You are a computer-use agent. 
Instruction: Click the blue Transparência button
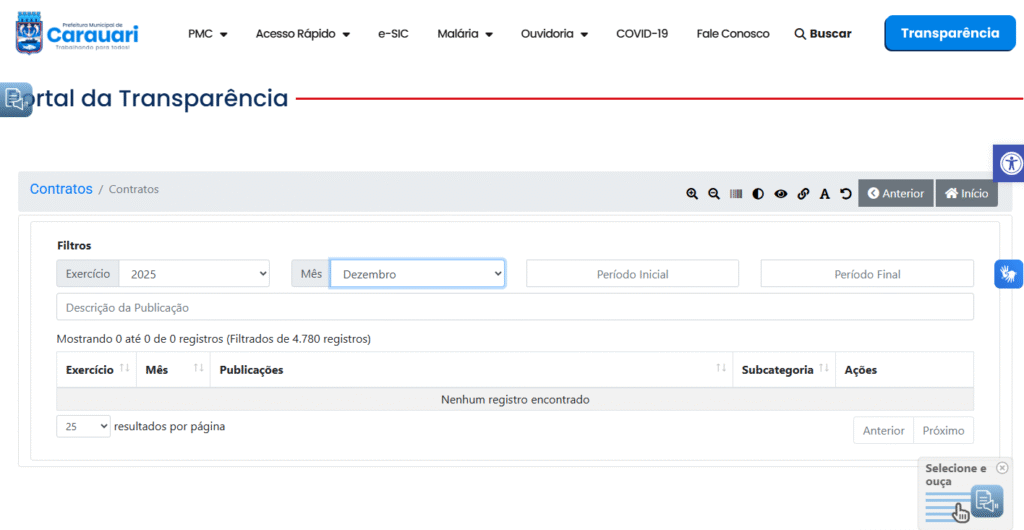point(949,33)
